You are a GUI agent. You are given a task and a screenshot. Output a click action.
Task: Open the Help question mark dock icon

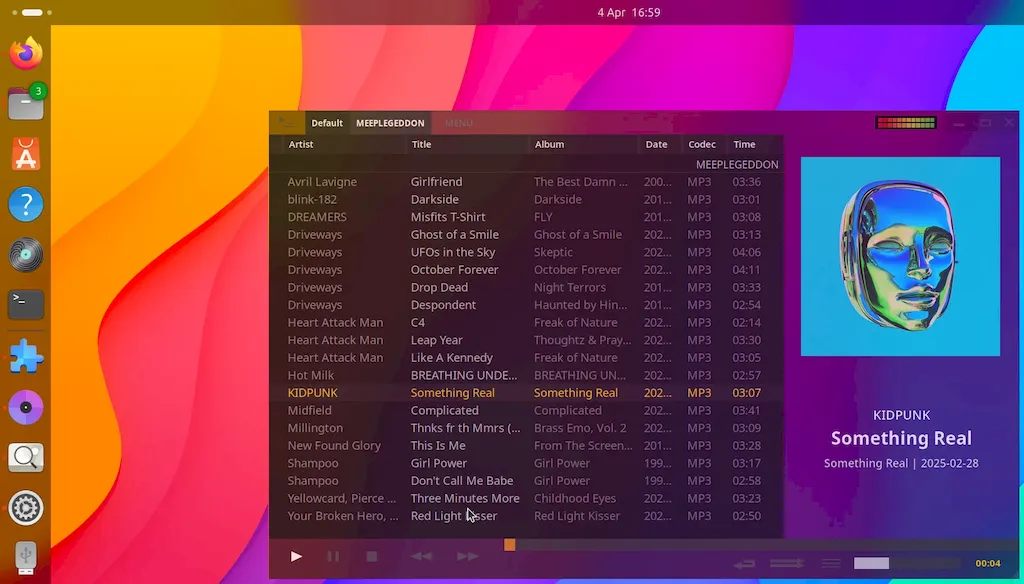(x=26, y=204)
